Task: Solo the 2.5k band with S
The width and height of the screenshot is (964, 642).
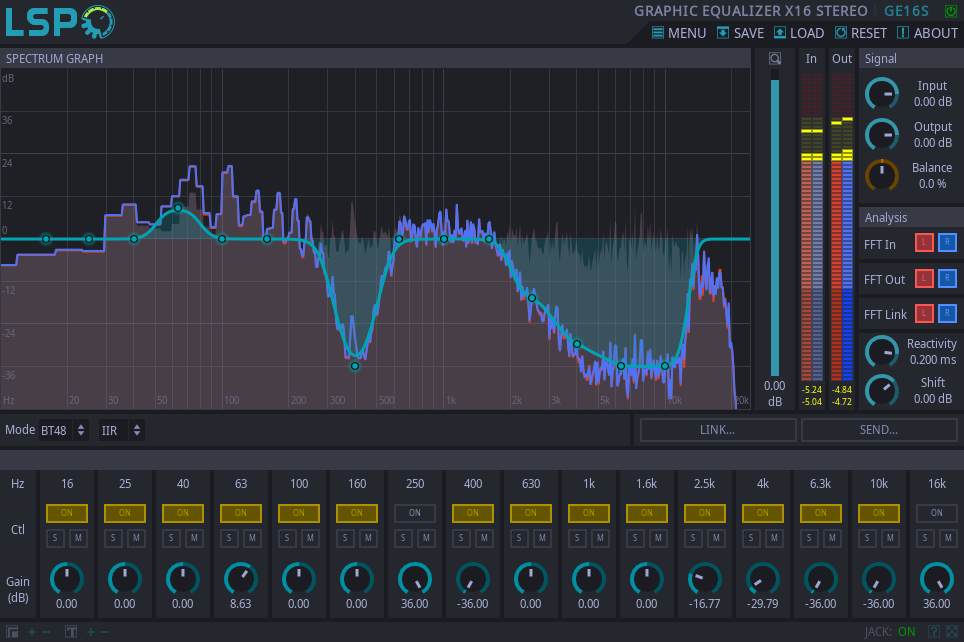Action: 693,539
